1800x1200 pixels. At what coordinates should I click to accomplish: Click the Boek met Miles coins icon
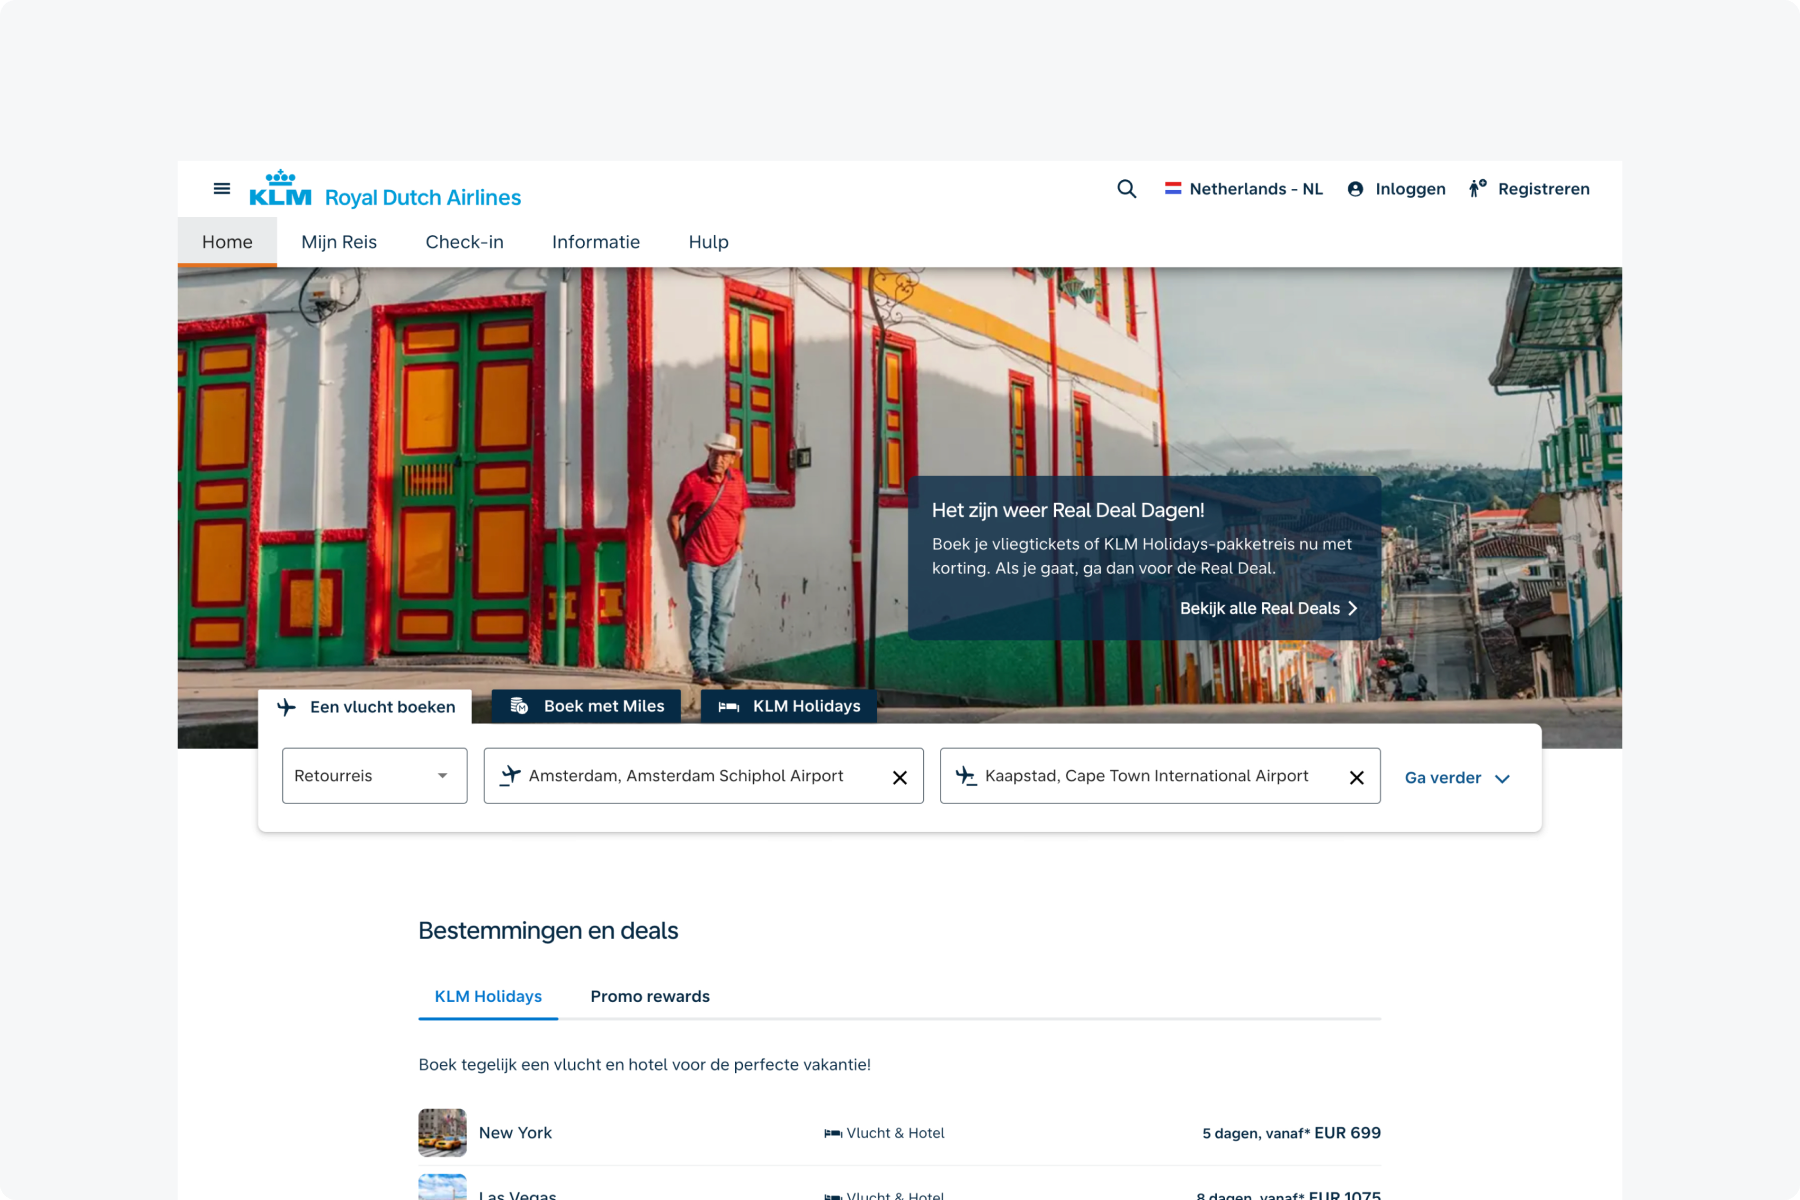pos(519,706)
